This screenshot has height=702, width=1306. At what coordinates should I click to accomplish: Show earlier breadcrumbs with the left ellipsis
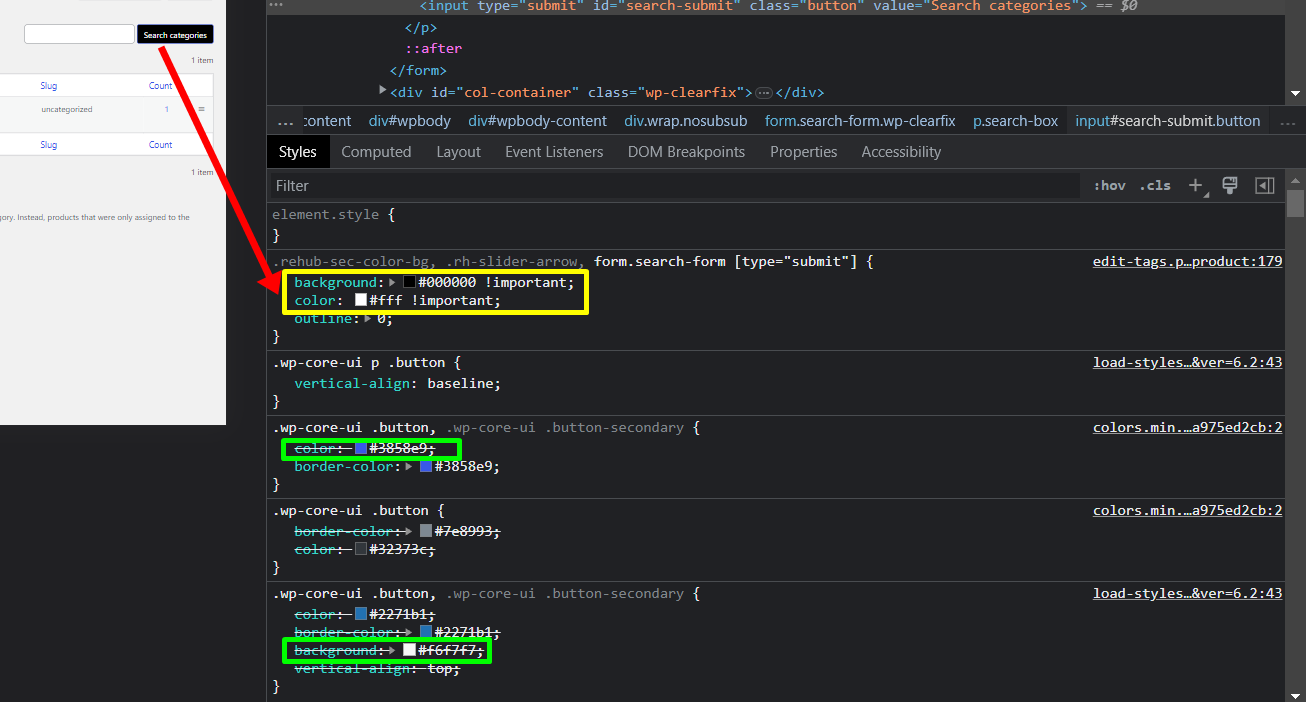(x=285, y=121)
